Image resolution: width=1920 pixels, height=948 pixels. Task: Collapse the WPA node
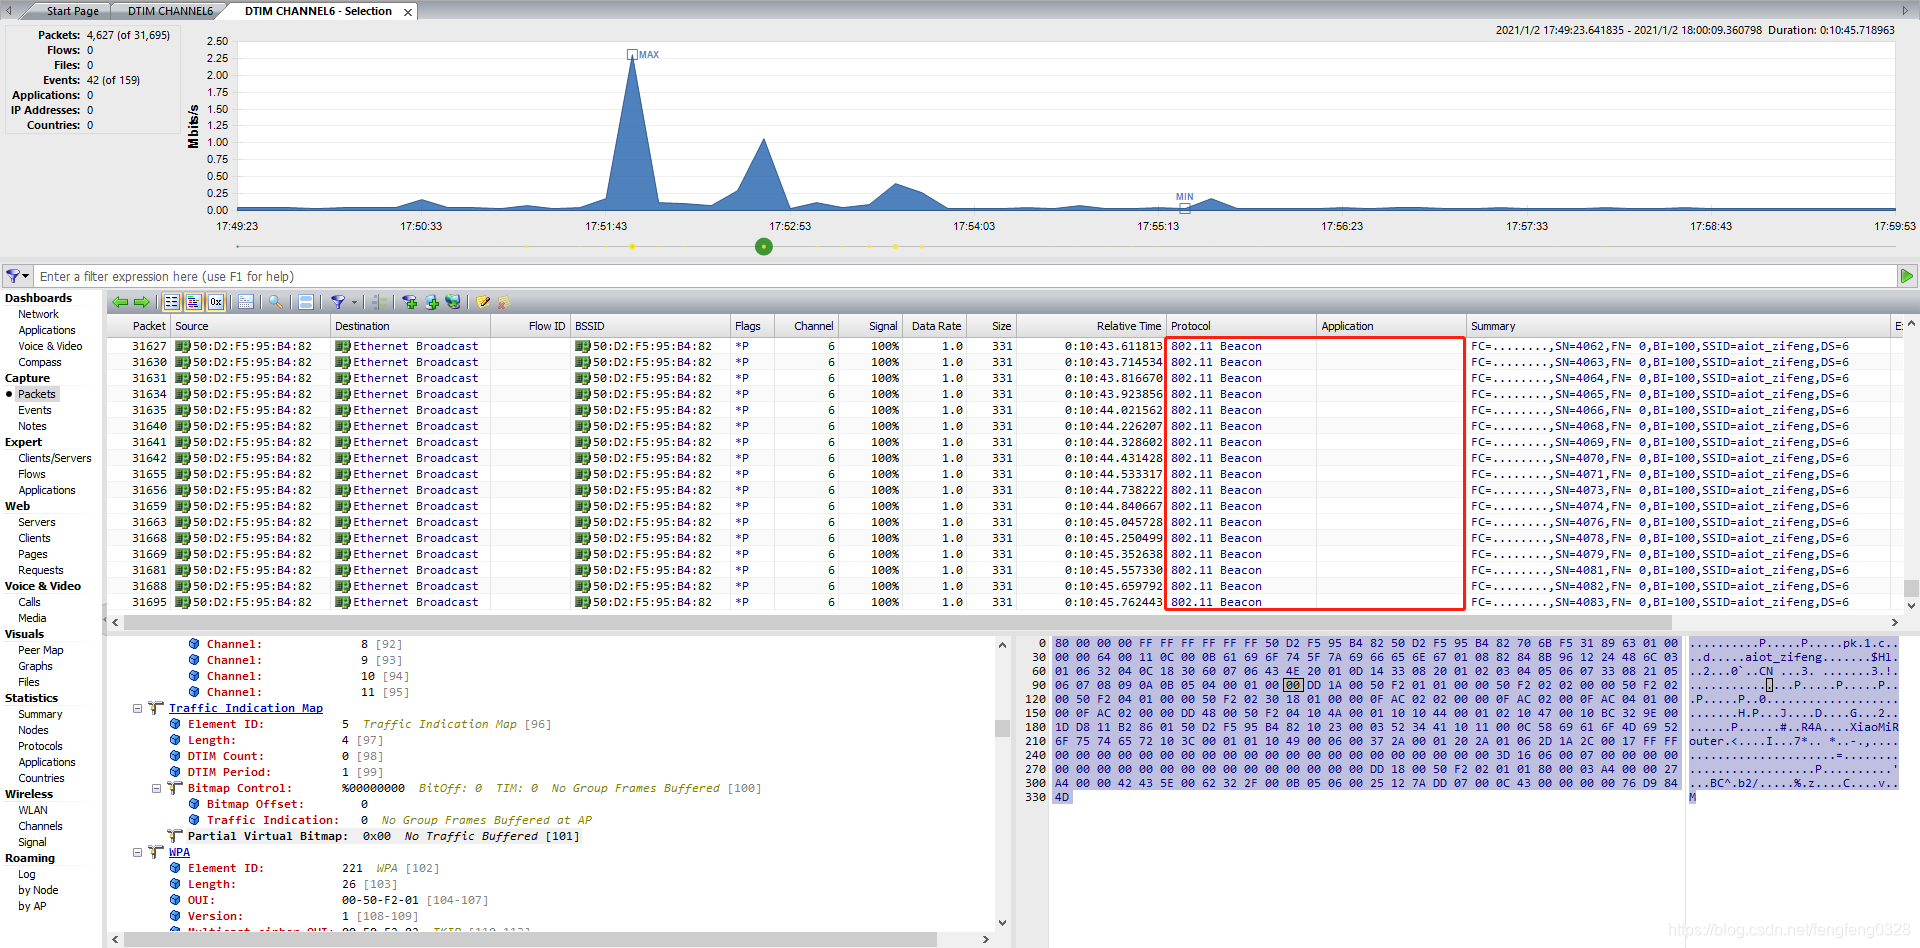point(138,852)
